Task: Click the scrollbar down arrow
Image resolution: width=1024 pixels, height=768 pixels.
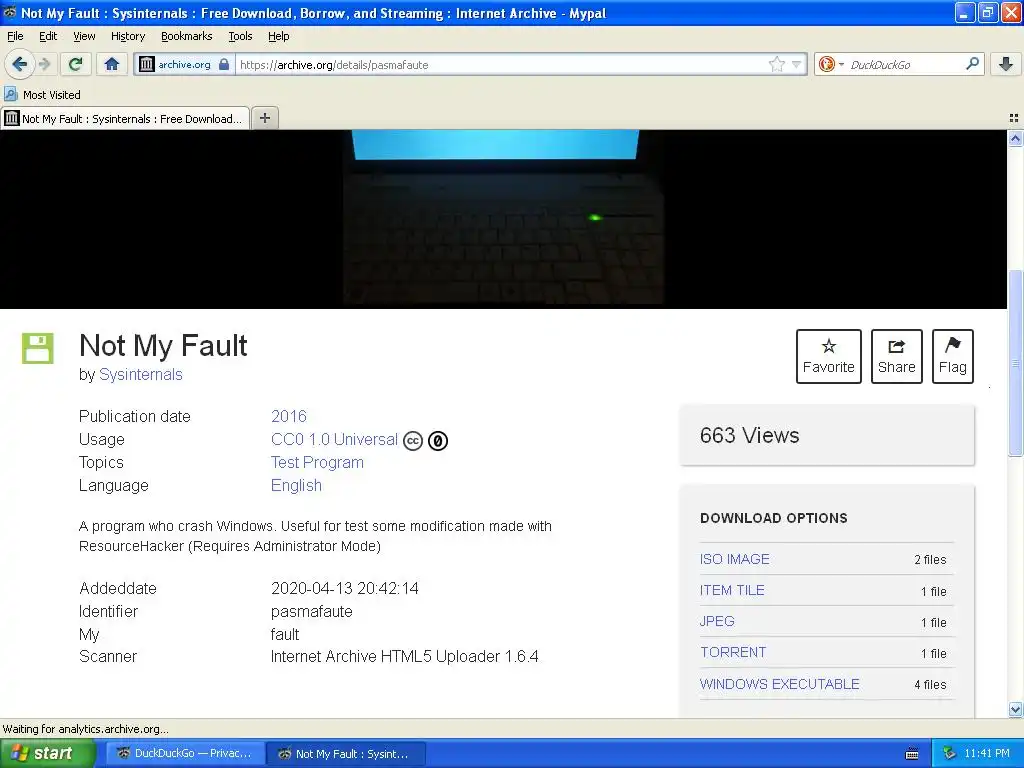Action: [x=1015, y=709]
